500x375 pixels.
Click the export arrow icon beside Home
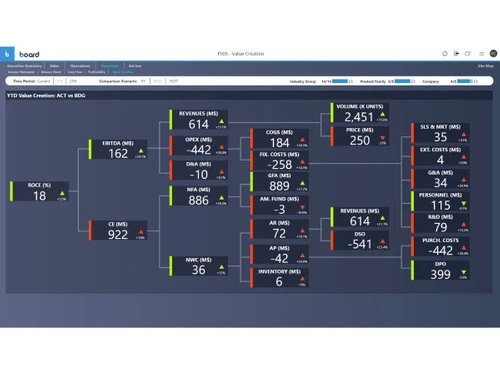[456, 53]
